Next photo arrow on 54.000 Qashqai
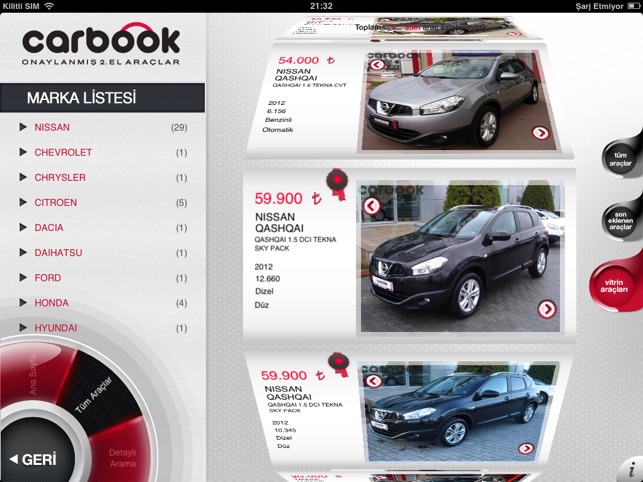 [x=540, y=133]
